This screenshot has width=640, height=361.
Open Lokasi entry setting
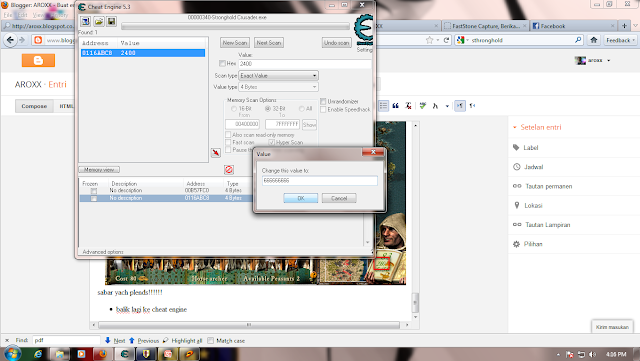click(x=533, y=205)
